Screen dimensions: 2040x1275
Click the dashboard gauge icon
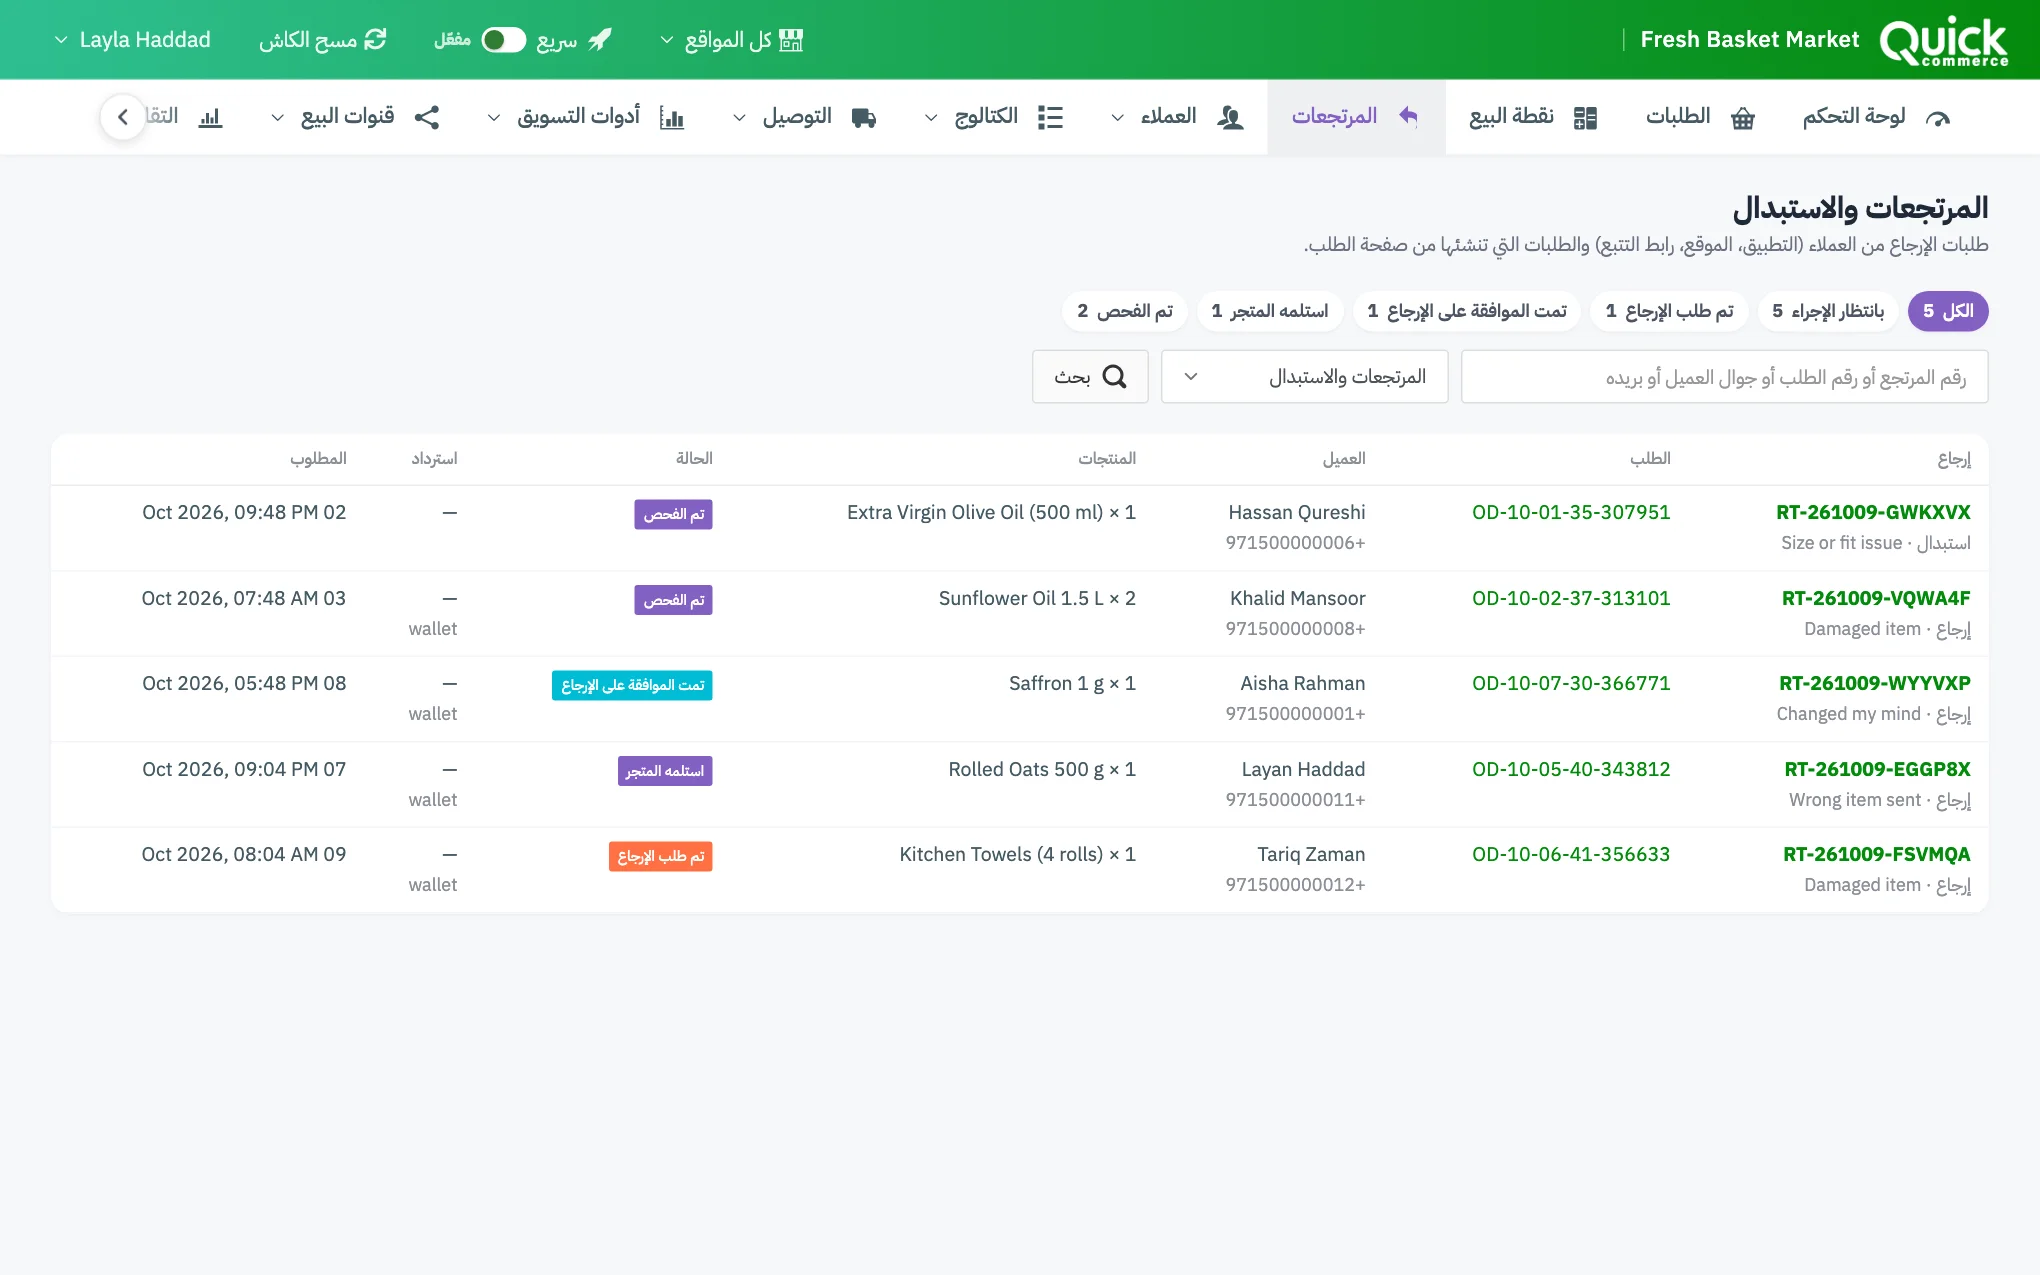pos(1938,118)
